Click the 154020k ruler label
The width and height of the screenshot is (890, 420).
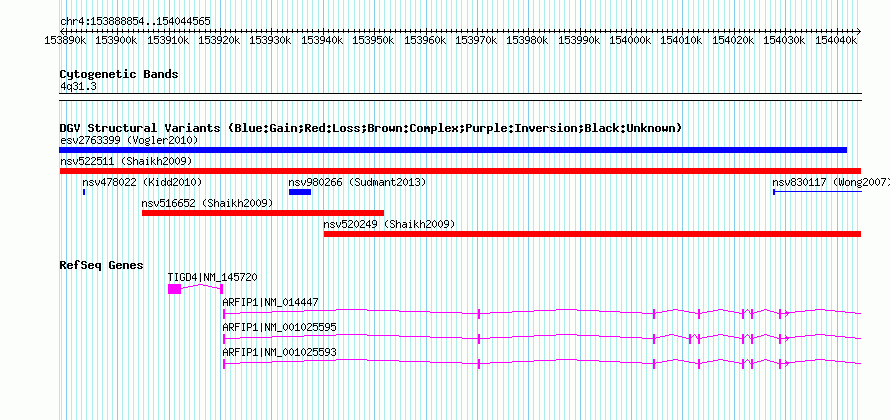tap(733, 40)
